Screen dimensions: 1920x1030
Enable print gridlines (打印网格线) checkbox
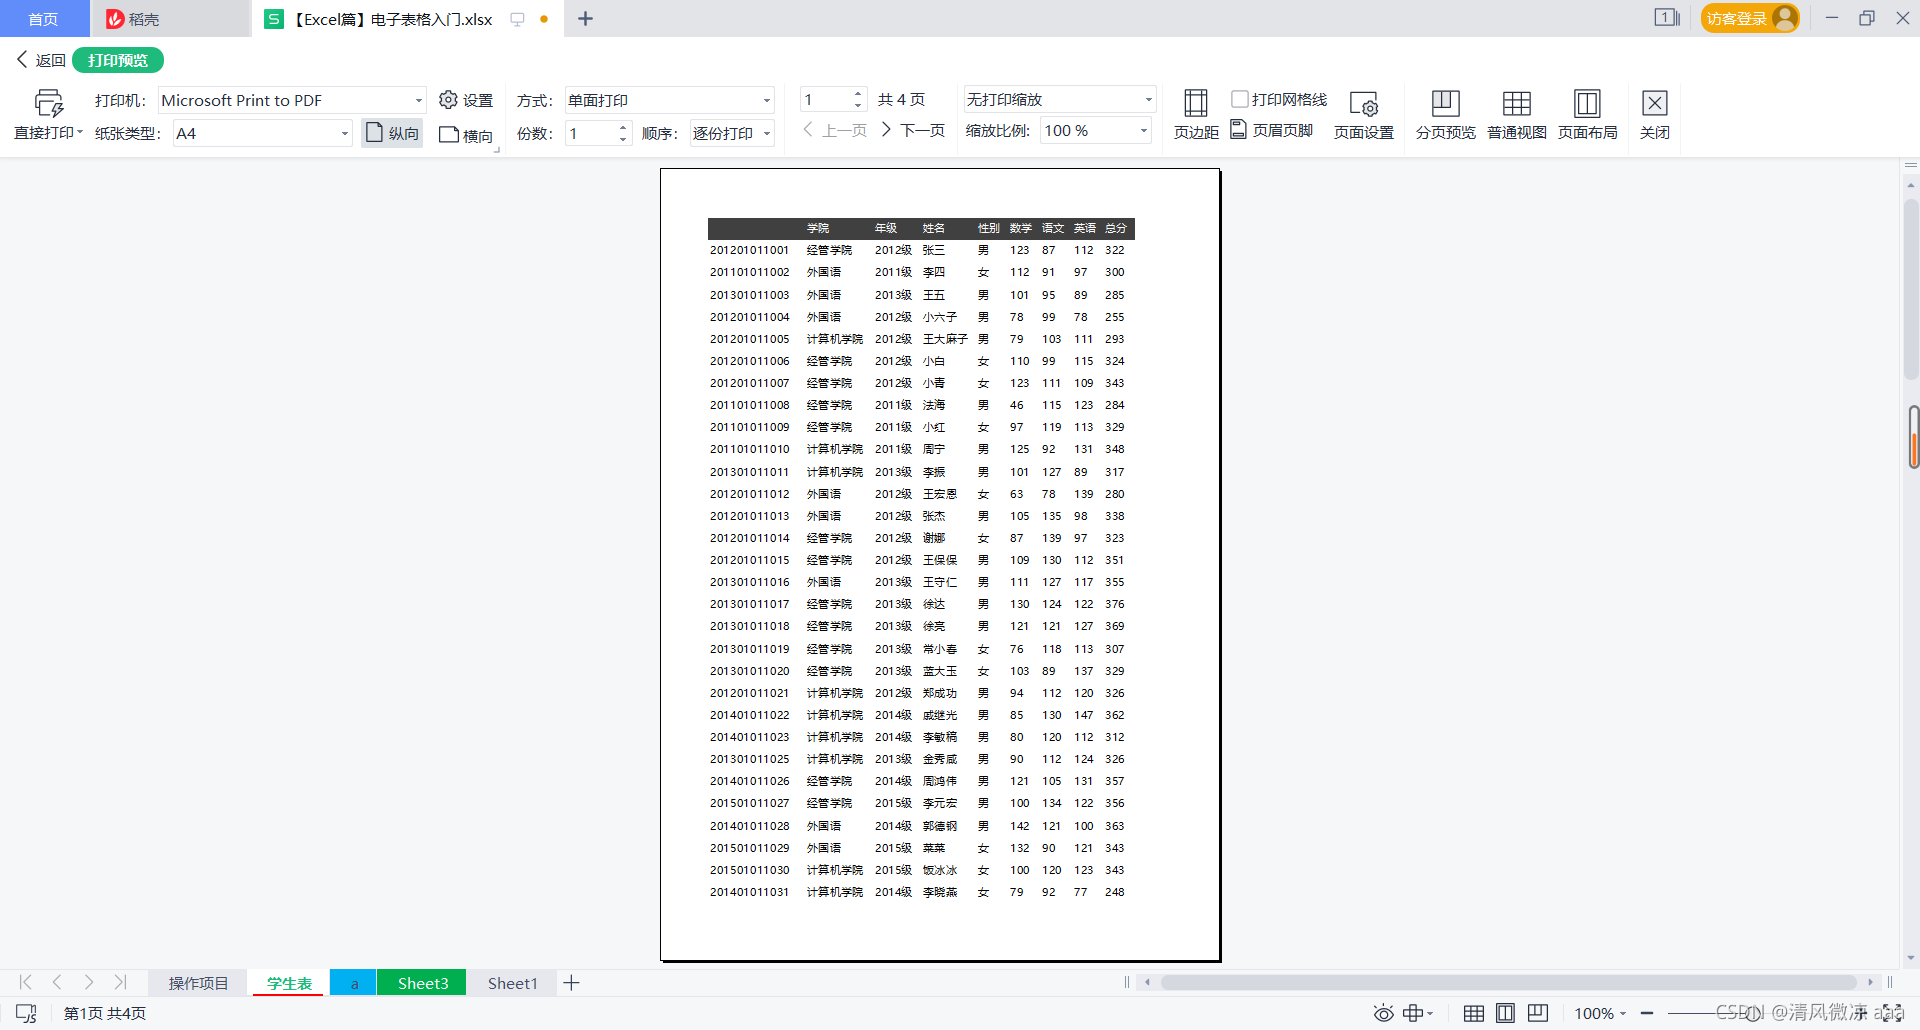pos(1240,99)
